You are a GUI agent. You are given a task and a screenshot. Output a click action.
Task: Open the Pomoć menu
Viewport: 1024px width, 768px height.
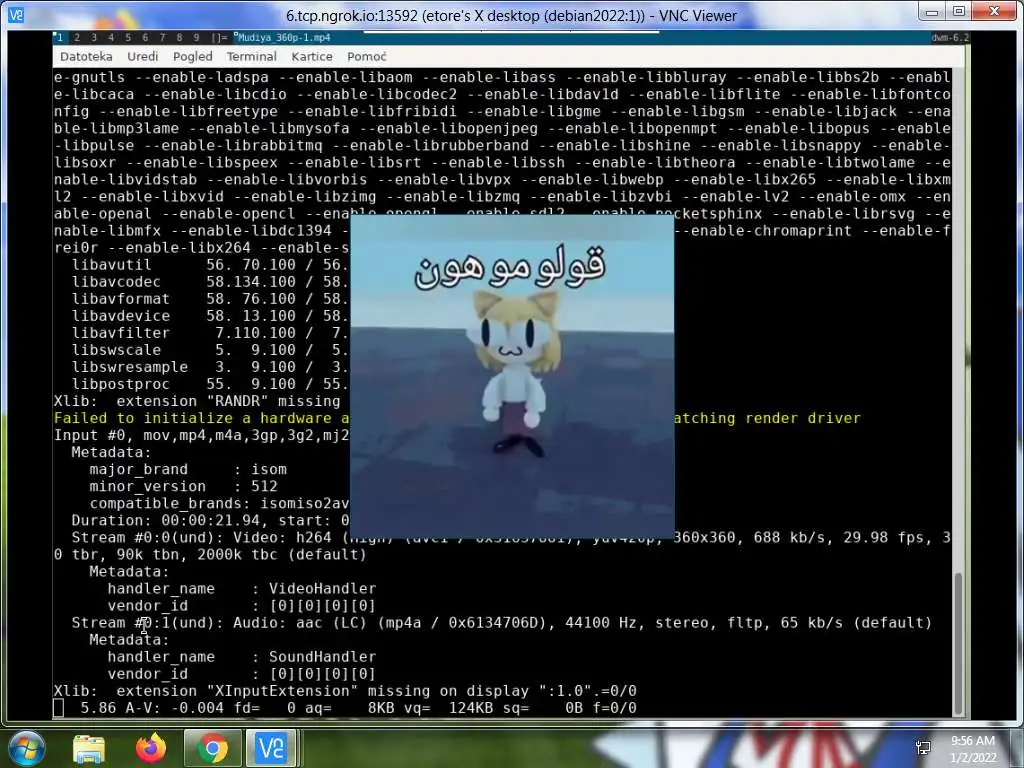click(366, 57)
